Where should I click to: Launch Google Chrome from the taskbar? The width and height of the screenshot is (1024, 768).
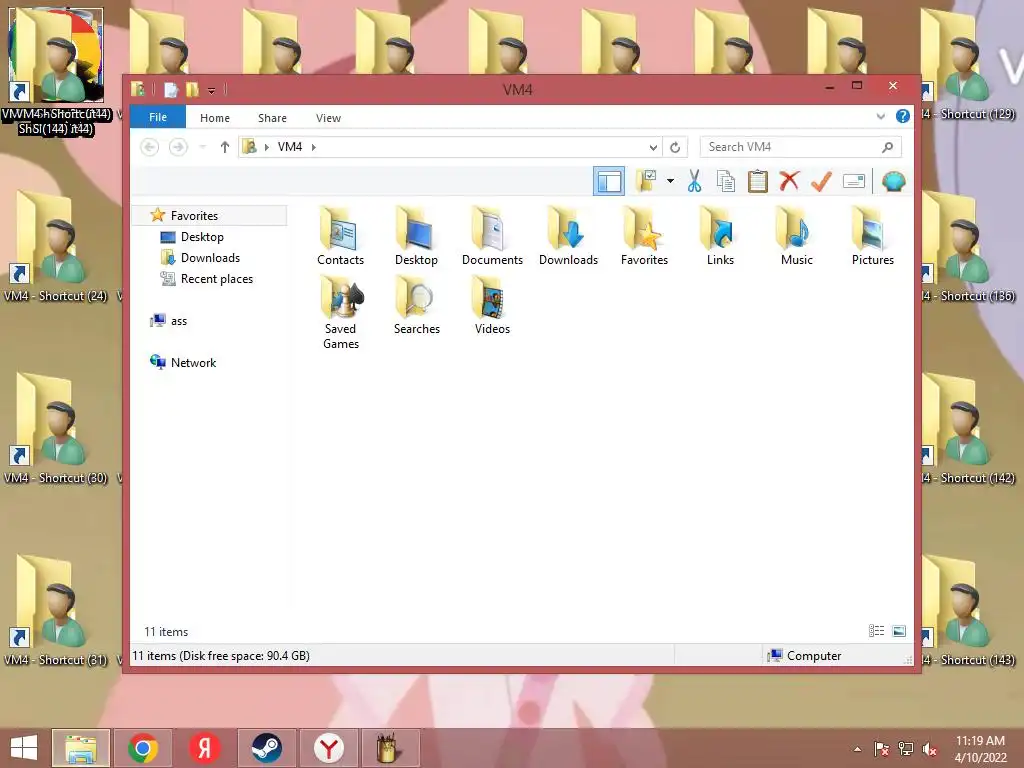143,748
